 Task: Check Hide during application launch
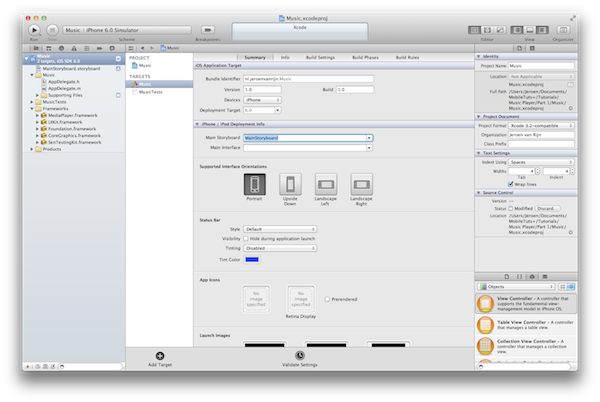pos(246,239)
